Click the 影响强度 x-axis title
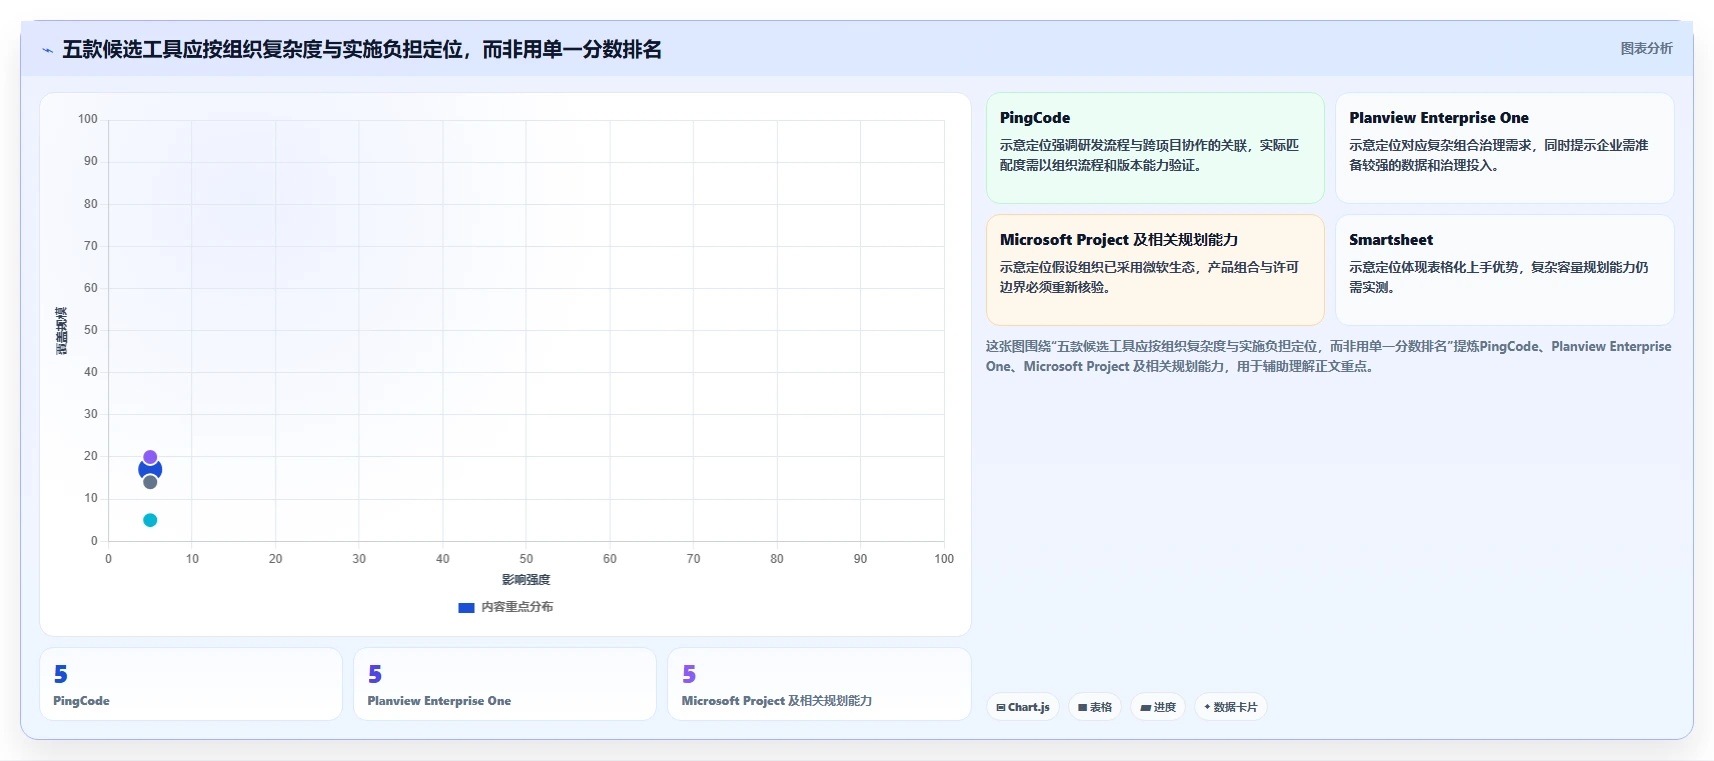Image resolution: width=1714 pixels, height=761 pixels. (x=526, y=580)
